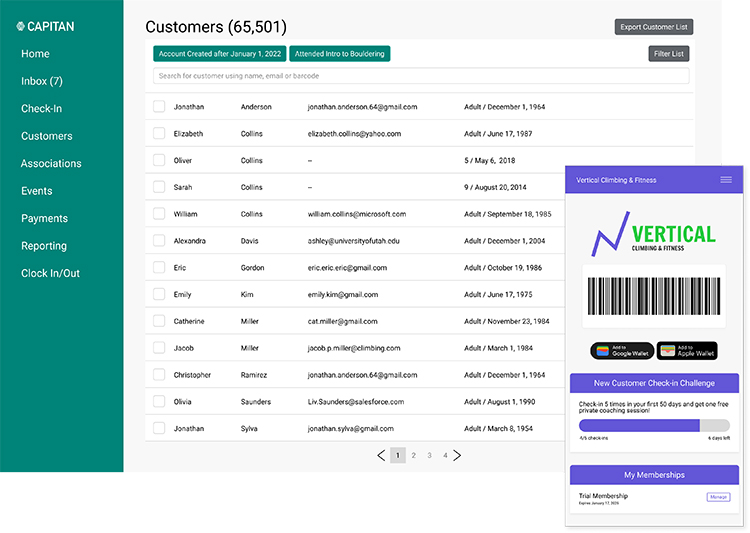Navigate to Reporting in sidebar
750x533 pixels.
[x=44, y=246]
